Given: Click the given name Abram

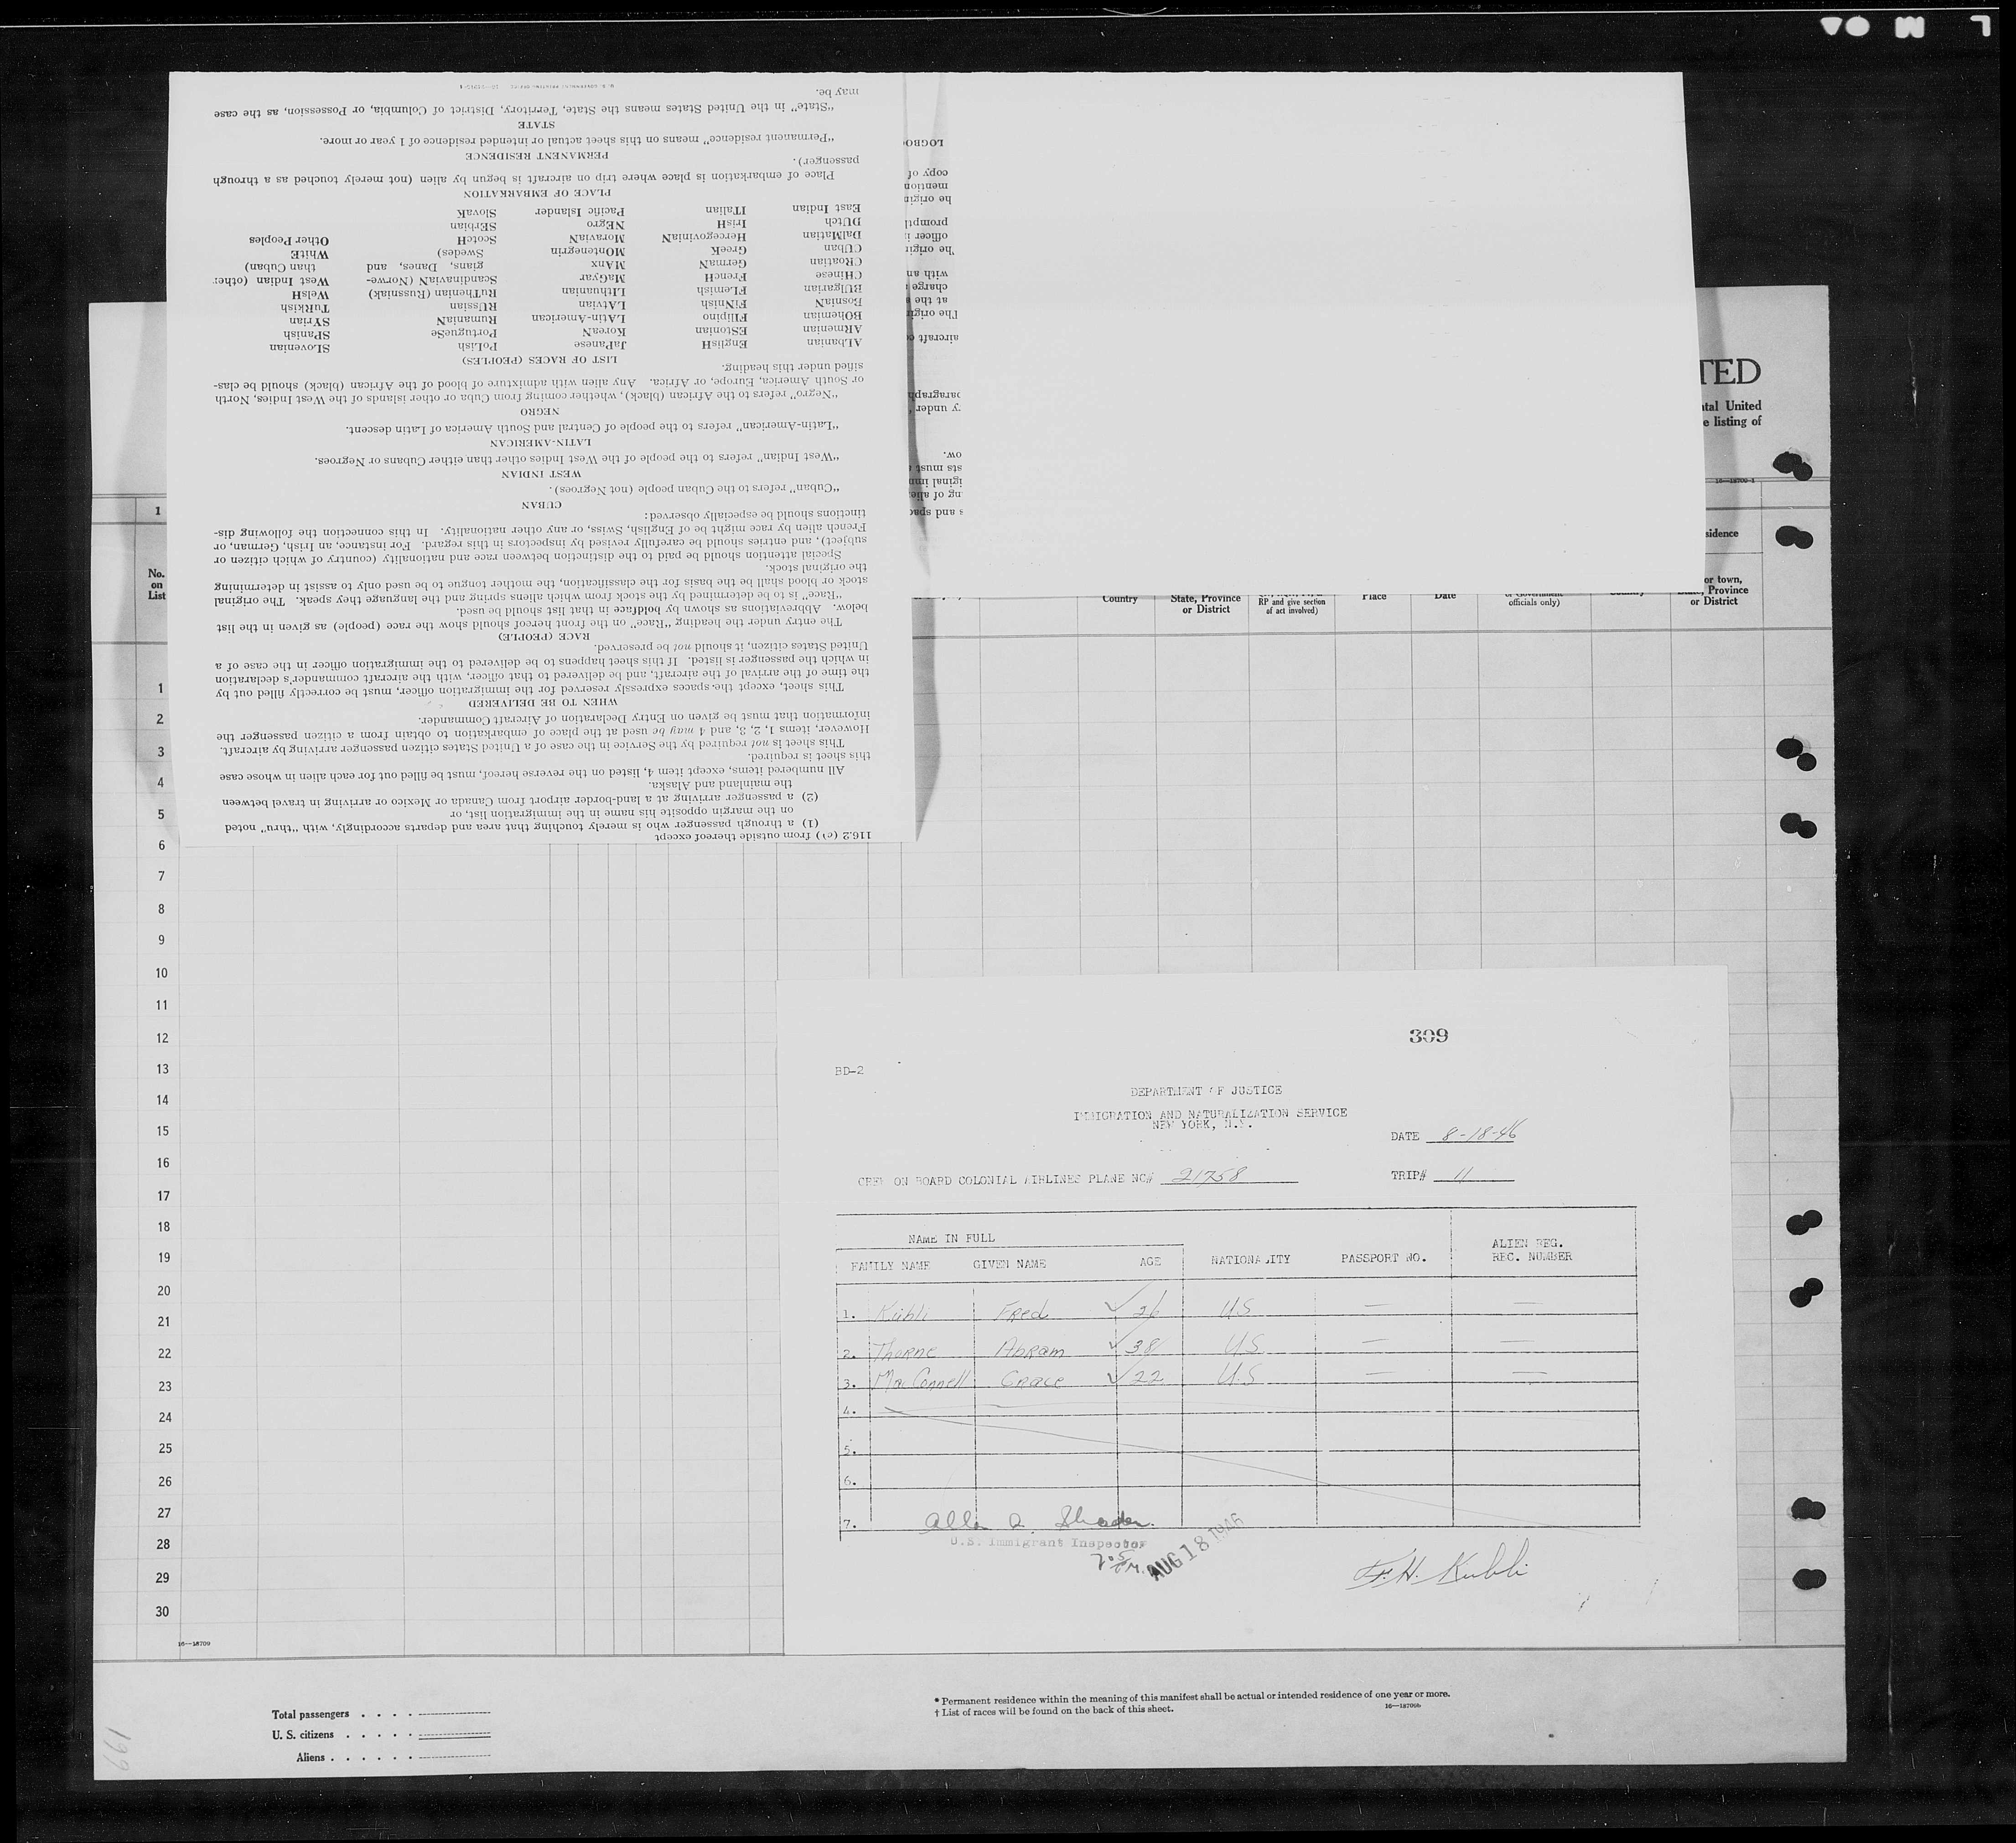Looking at the screenshot, I should (1030, 1349).
